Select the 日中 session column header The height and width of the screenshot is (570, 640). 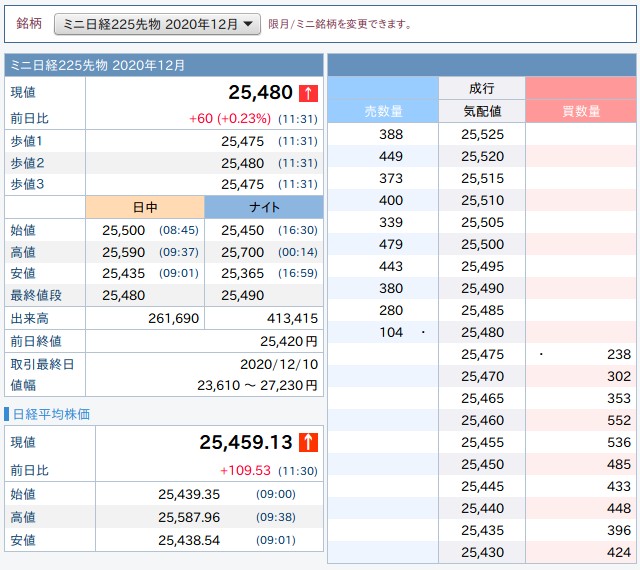pyautogui.click(x=145, y=207)
